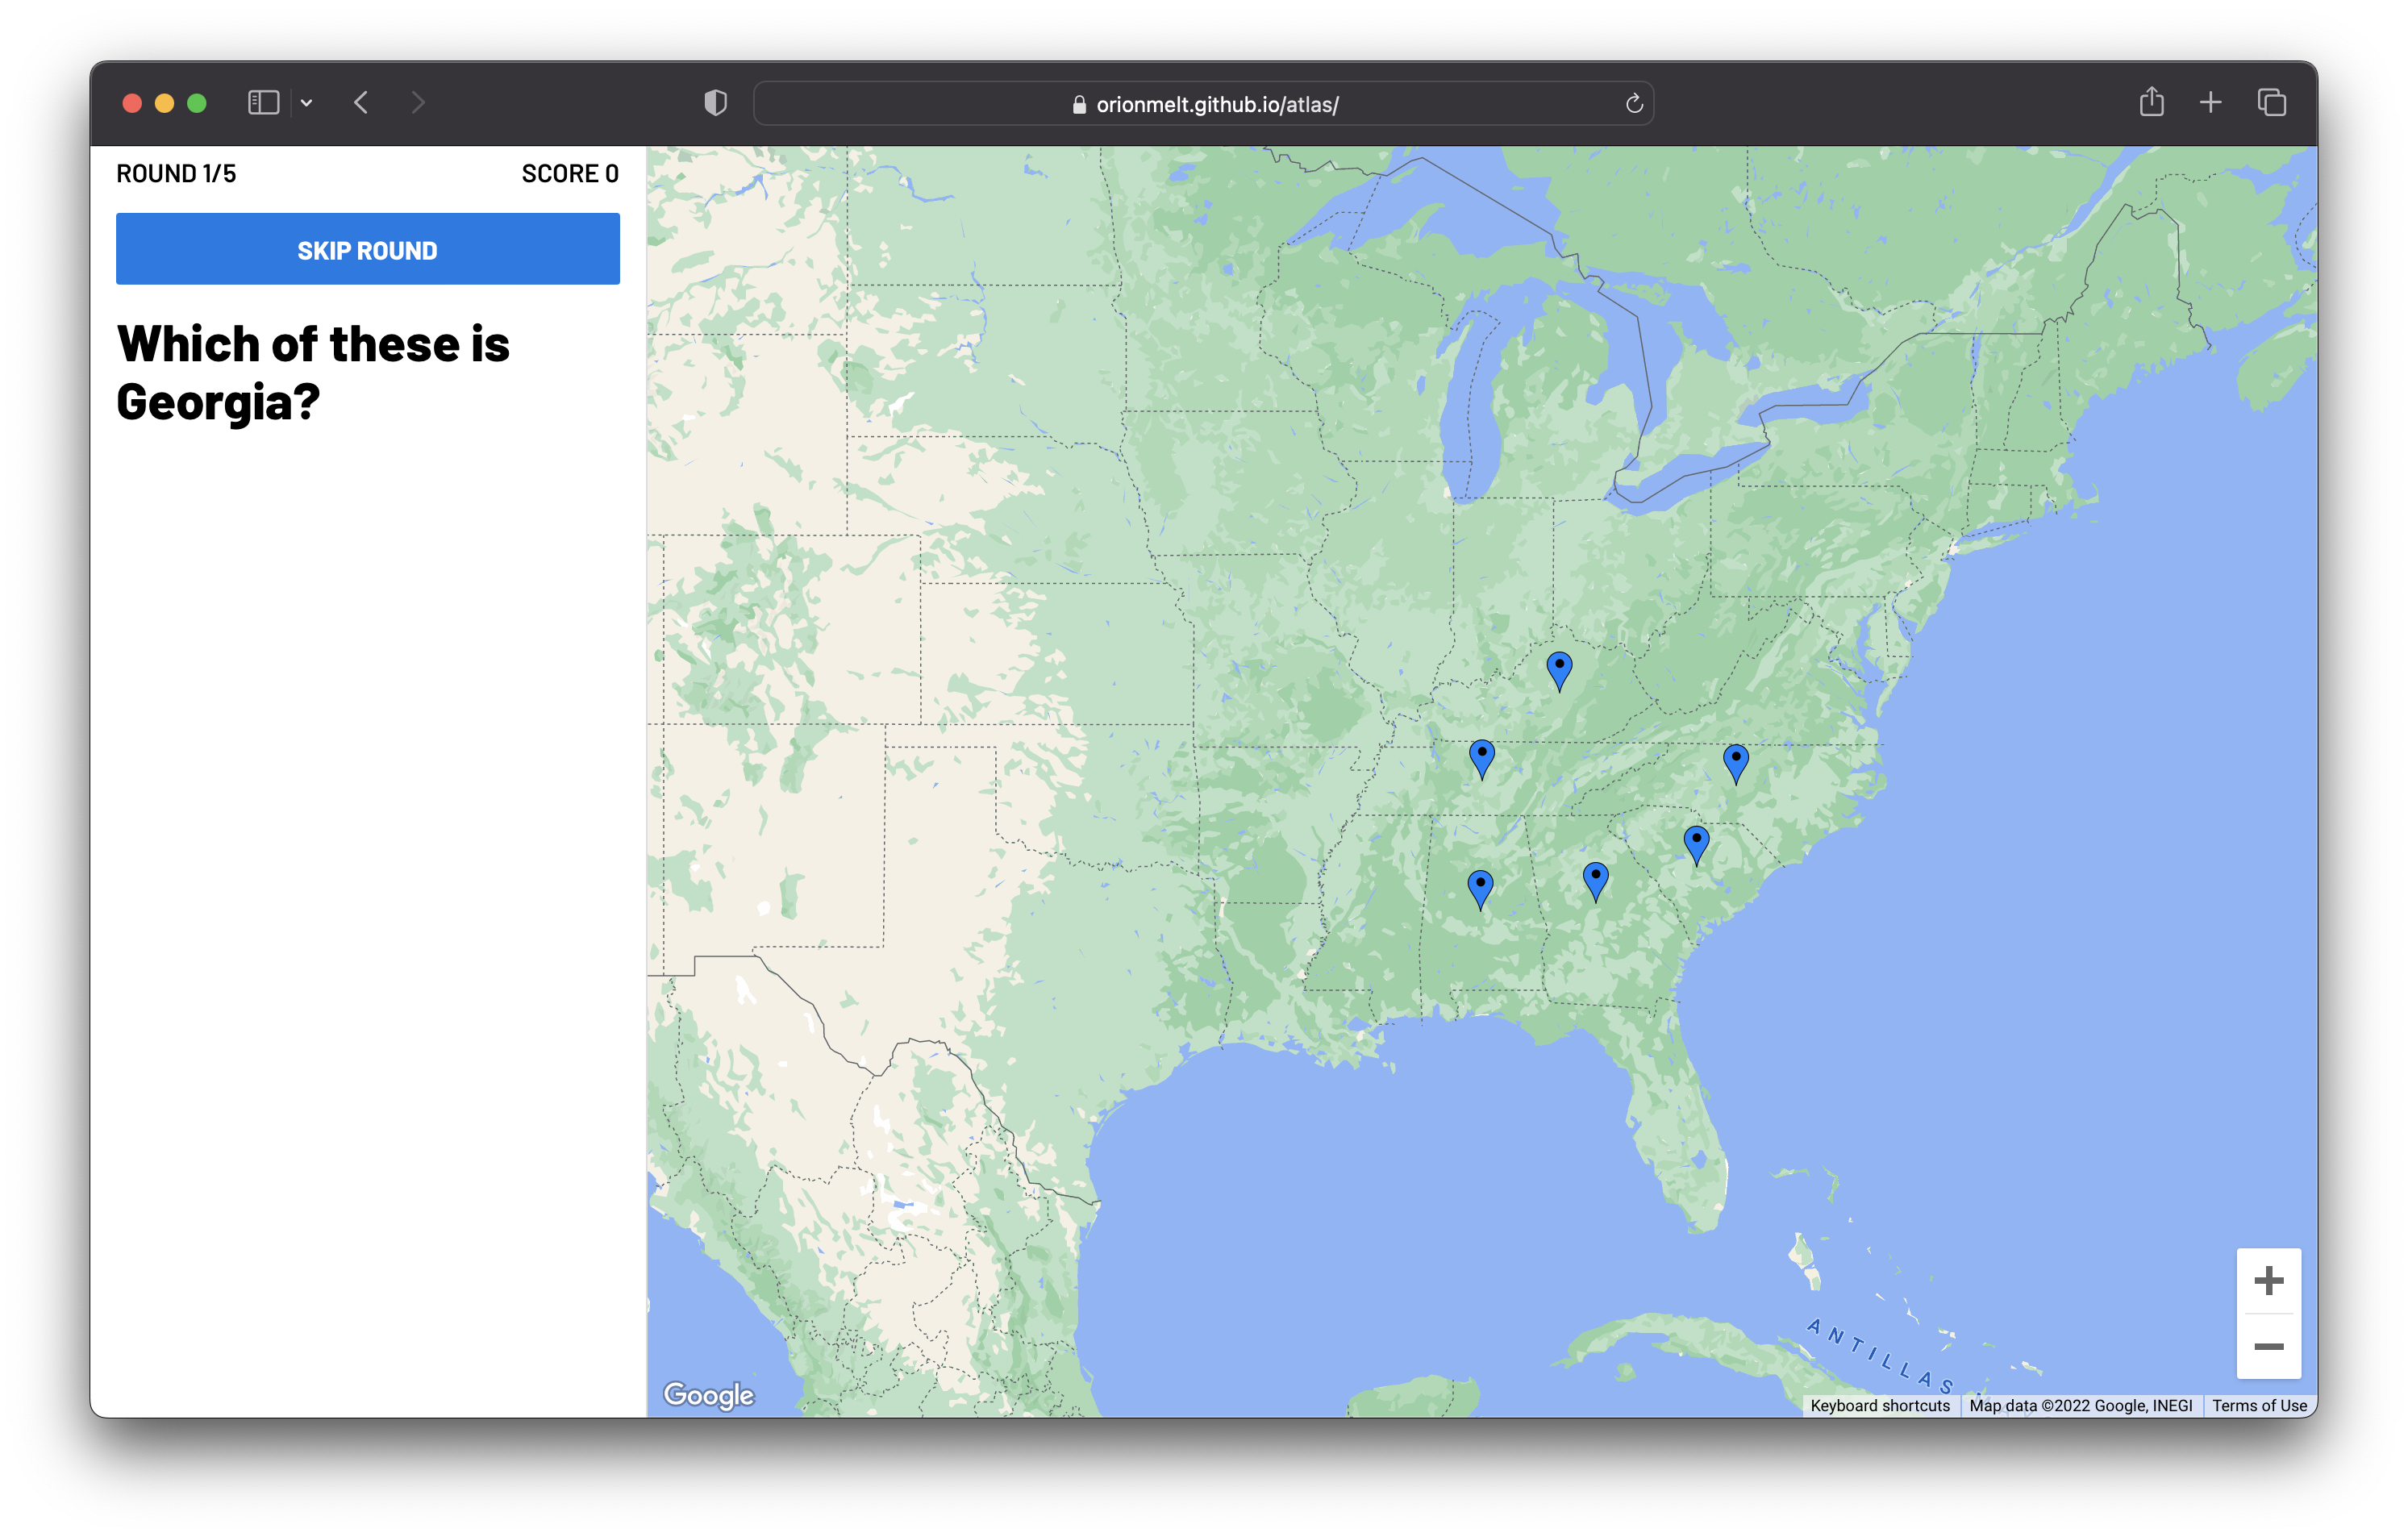Zoom out the map with minus button
2408x1537 pixels.
tap(2268, 1346)
